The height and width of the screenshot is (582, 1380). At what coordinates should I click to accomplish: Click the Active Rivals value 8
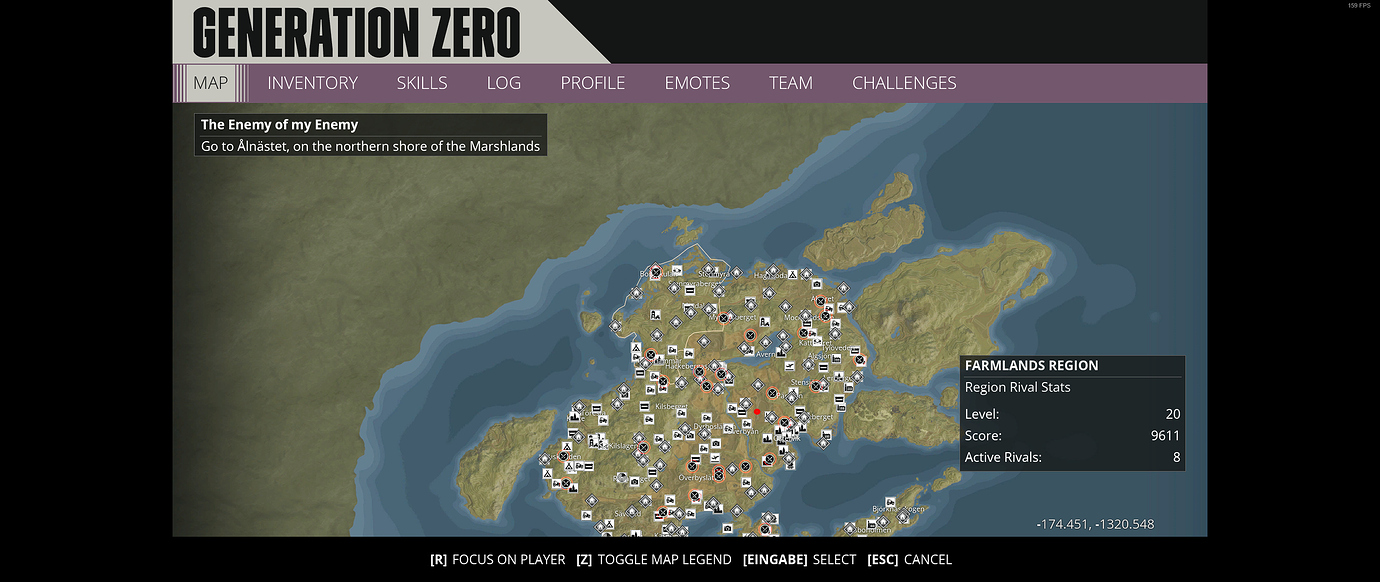(1177, 458)
